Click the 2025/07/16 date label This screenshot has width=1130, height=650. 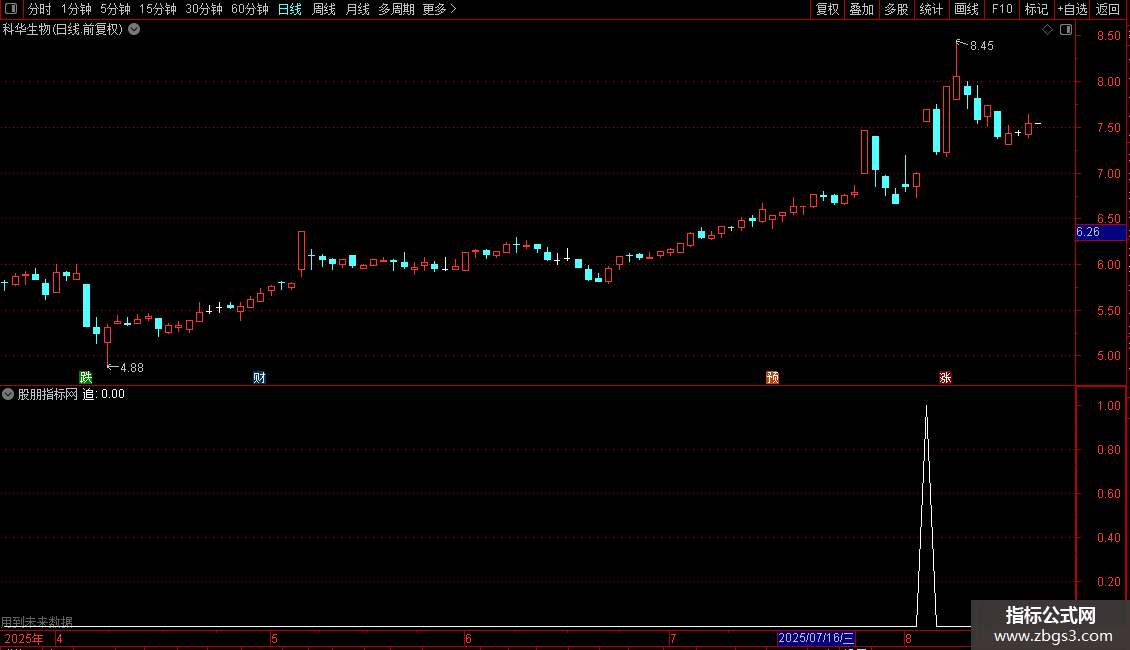pyautogui.click(x=816, y=638)
